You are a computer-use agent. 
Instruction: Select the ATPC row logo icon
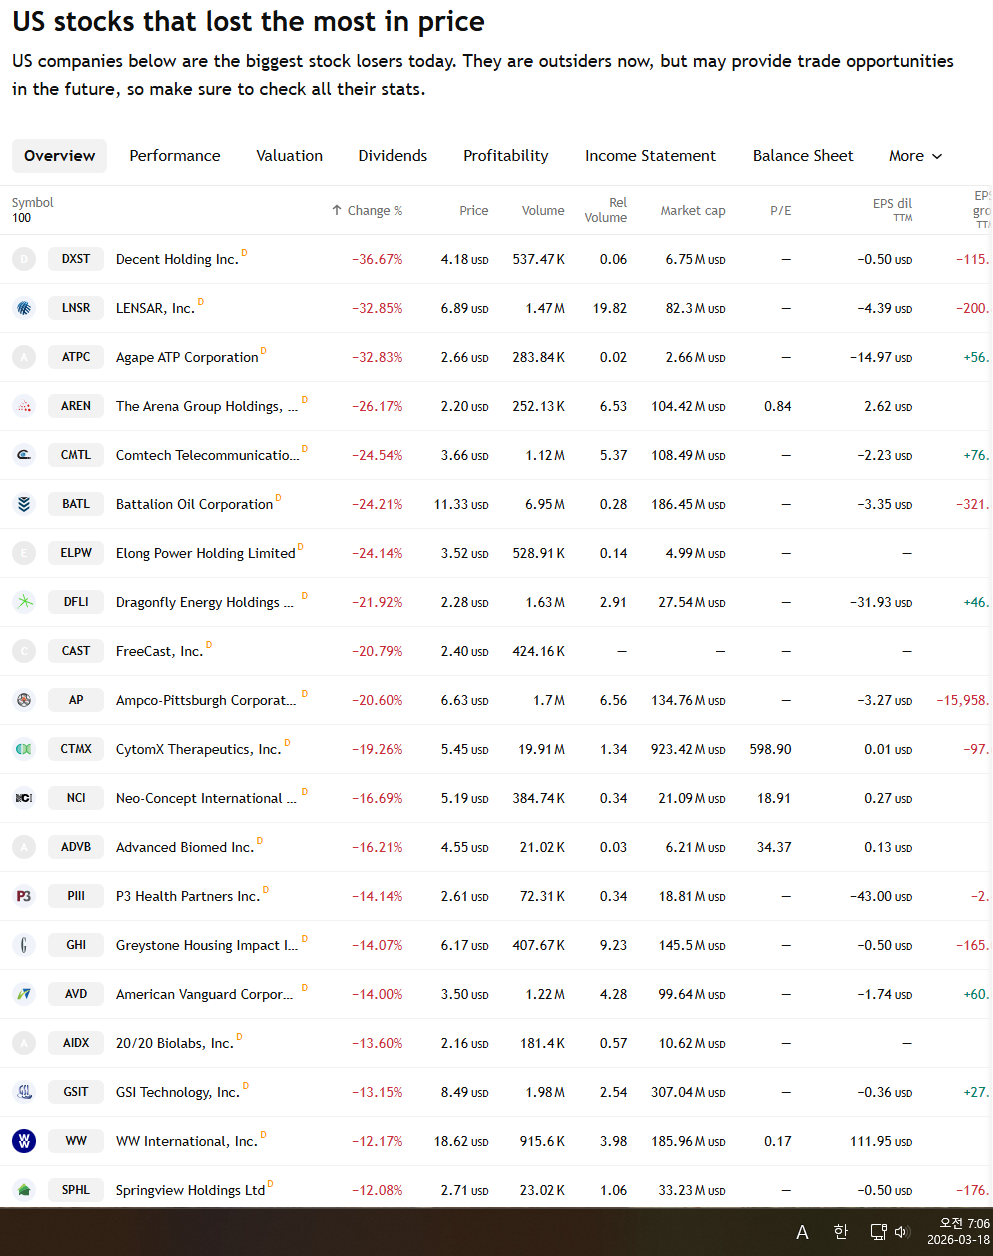click(x=24, y=357)
